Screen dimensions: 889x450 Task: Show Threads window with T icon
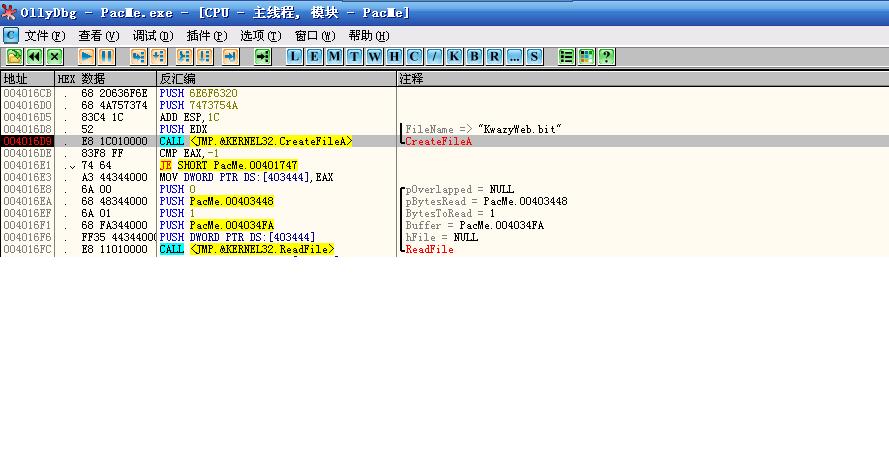point(354,56)
